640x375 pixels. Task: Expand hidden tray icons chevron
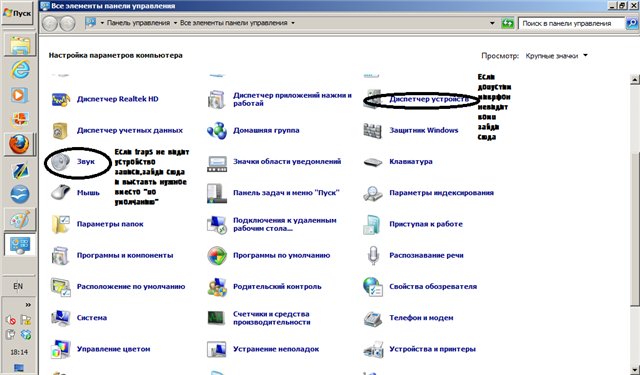pyautogui.click(x=28, y=305)
